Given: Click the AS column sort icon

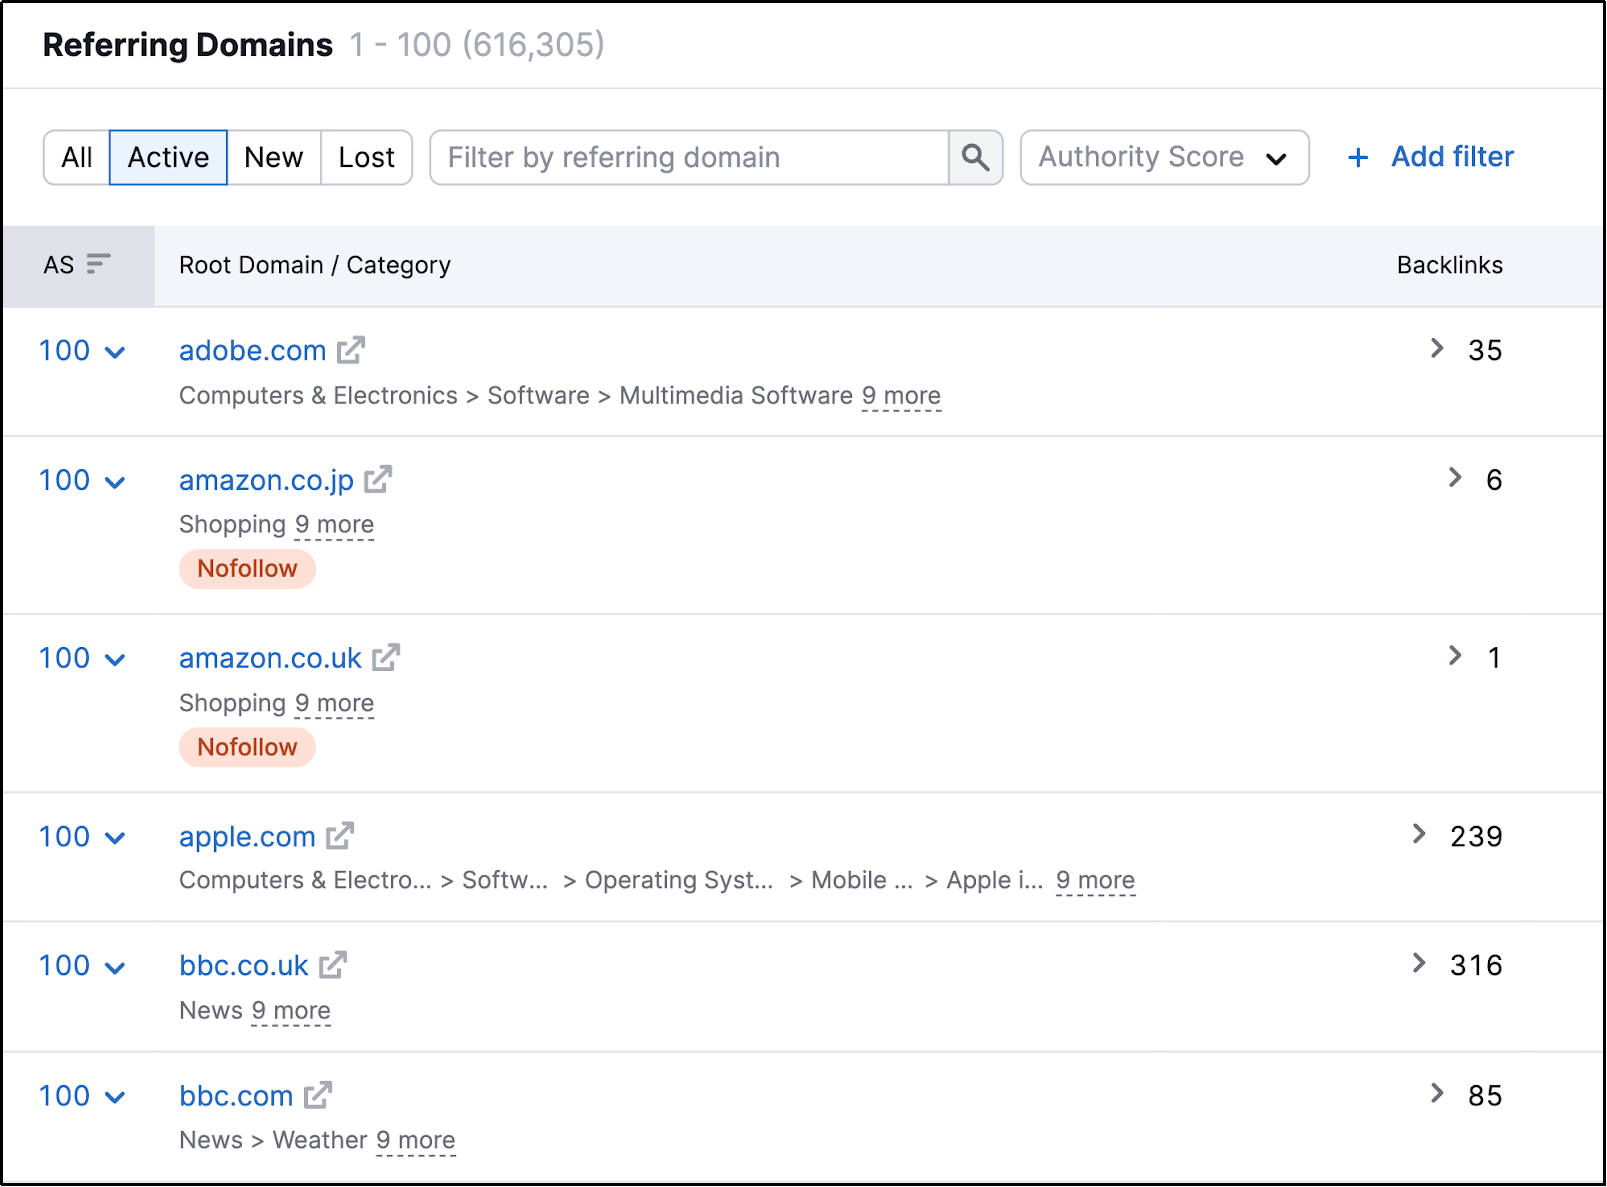Looking at the screenshot, I should click(x=97, y=265).
